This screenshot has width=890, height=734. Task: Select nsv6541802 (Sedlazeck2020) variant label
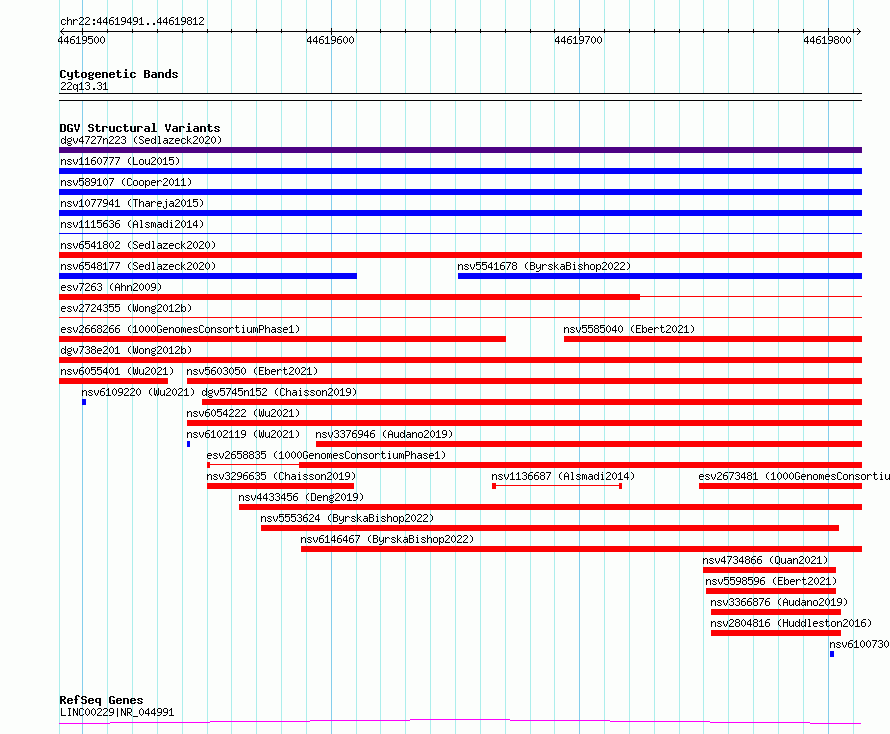pyautogui.click(x=138, y=245)
